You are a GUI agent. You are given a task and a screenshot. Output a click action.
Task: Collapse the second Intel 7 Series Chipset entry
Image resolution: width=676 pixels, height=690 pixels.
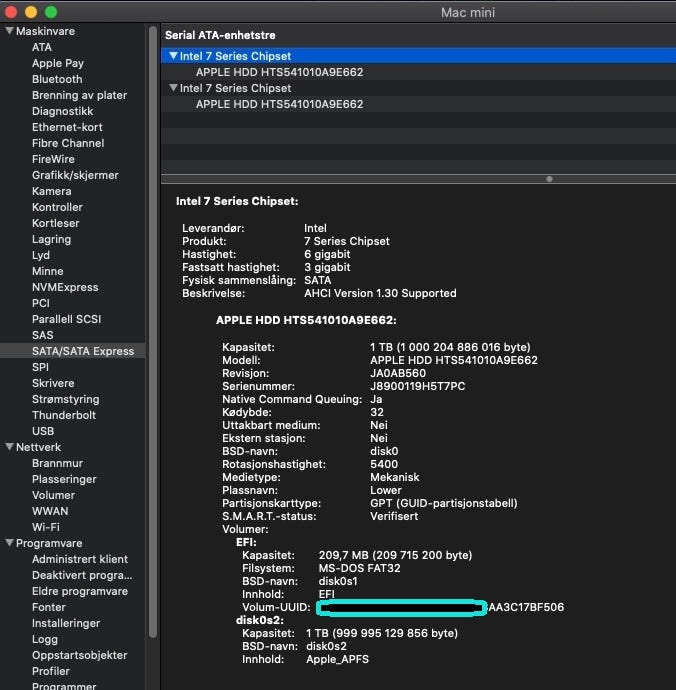click(x=173, y=88)
